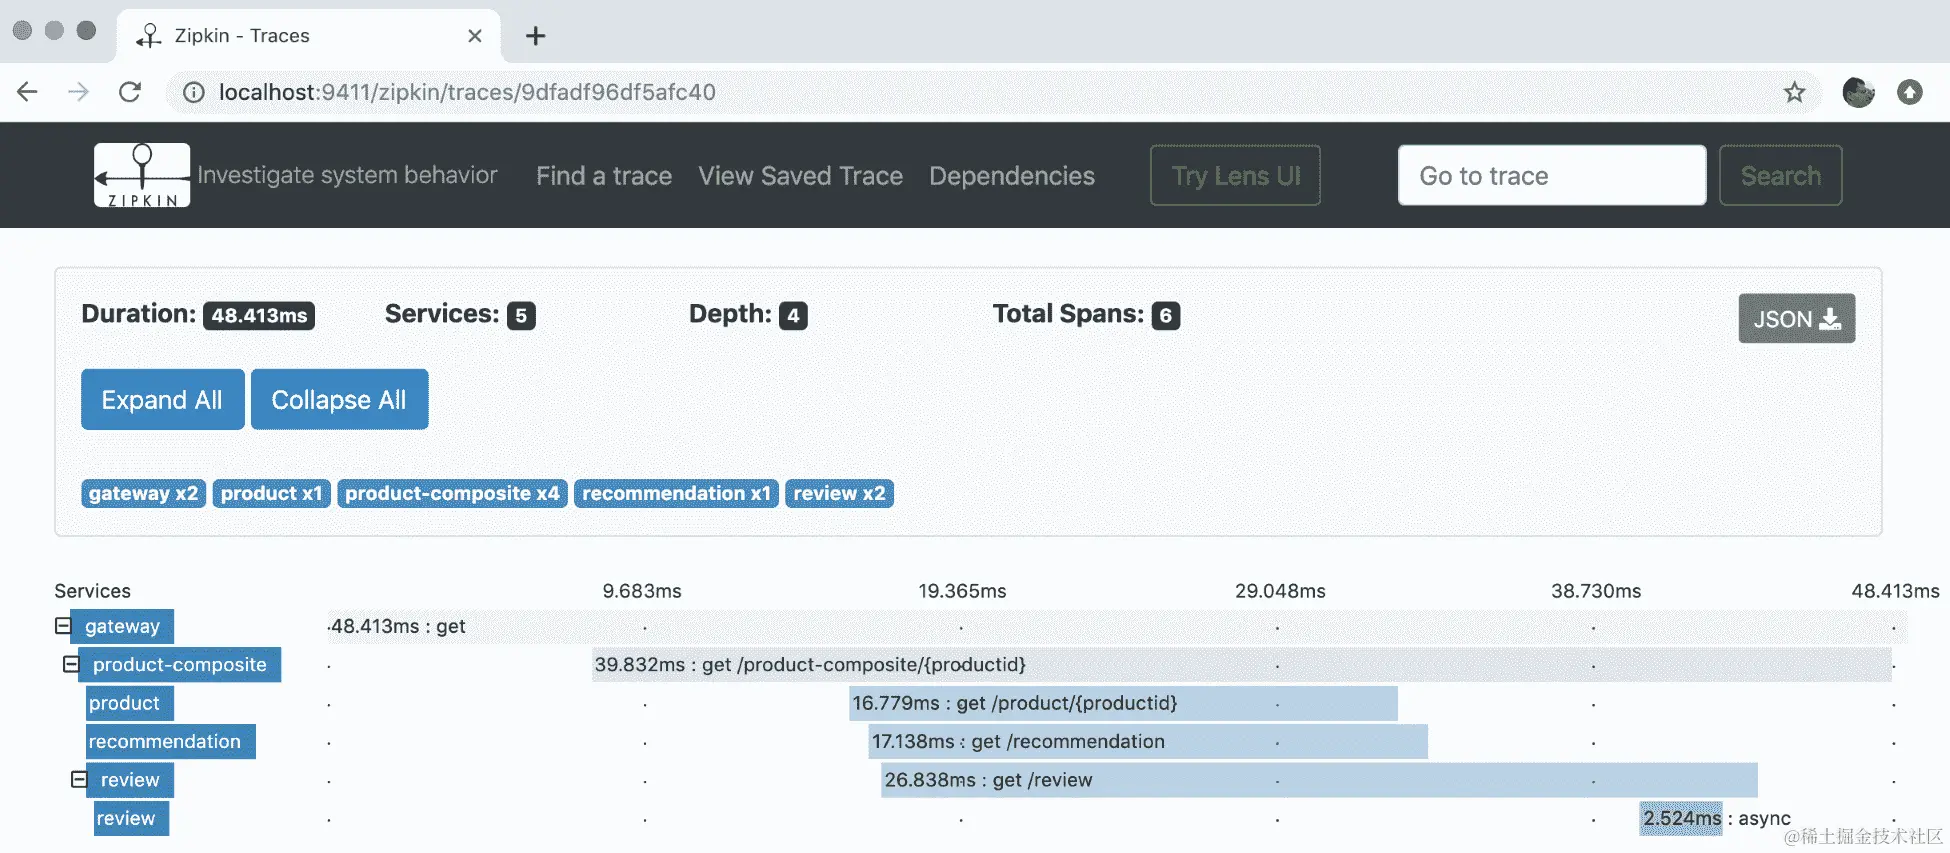Screen dimensions: 1950x853
Task: Select the product service label
Action: tap(130, 703)
